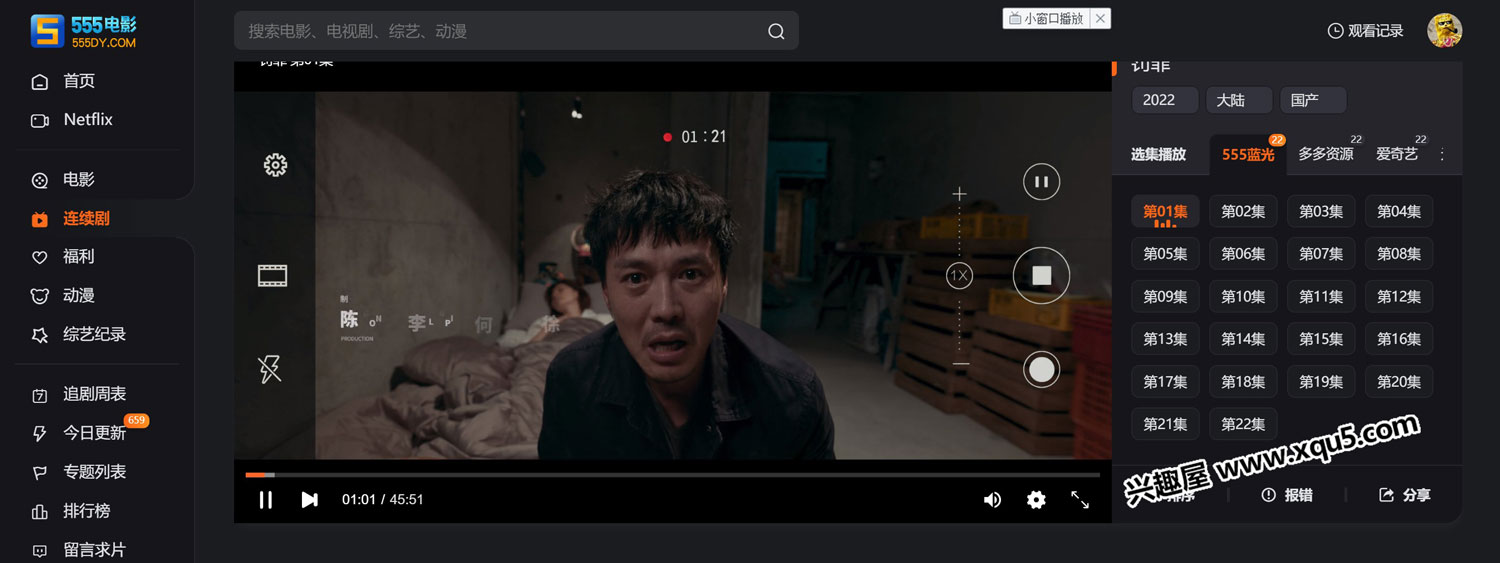Image resolution: width=1500 pixels, height=563 pixels.
Task: Select episode 第21集
Action: coord(1165,424)
